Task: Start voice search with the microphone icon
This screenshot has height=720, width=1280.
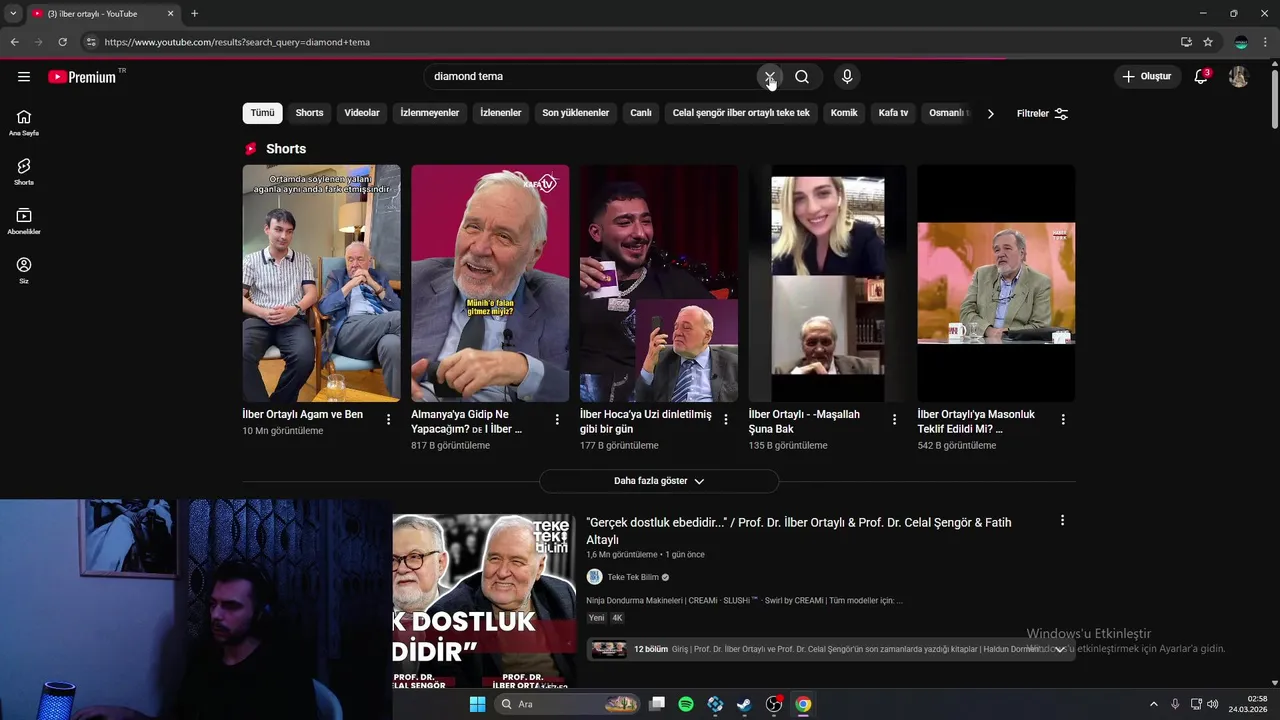Action: (847, 77)
